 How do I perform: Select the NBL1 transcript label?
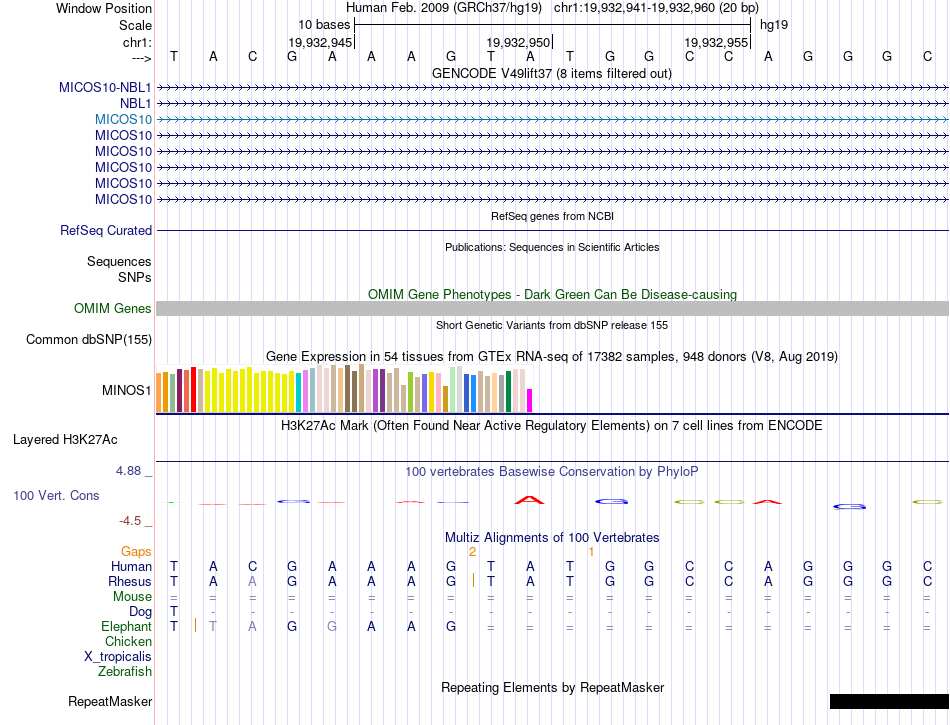pos(136,104)
